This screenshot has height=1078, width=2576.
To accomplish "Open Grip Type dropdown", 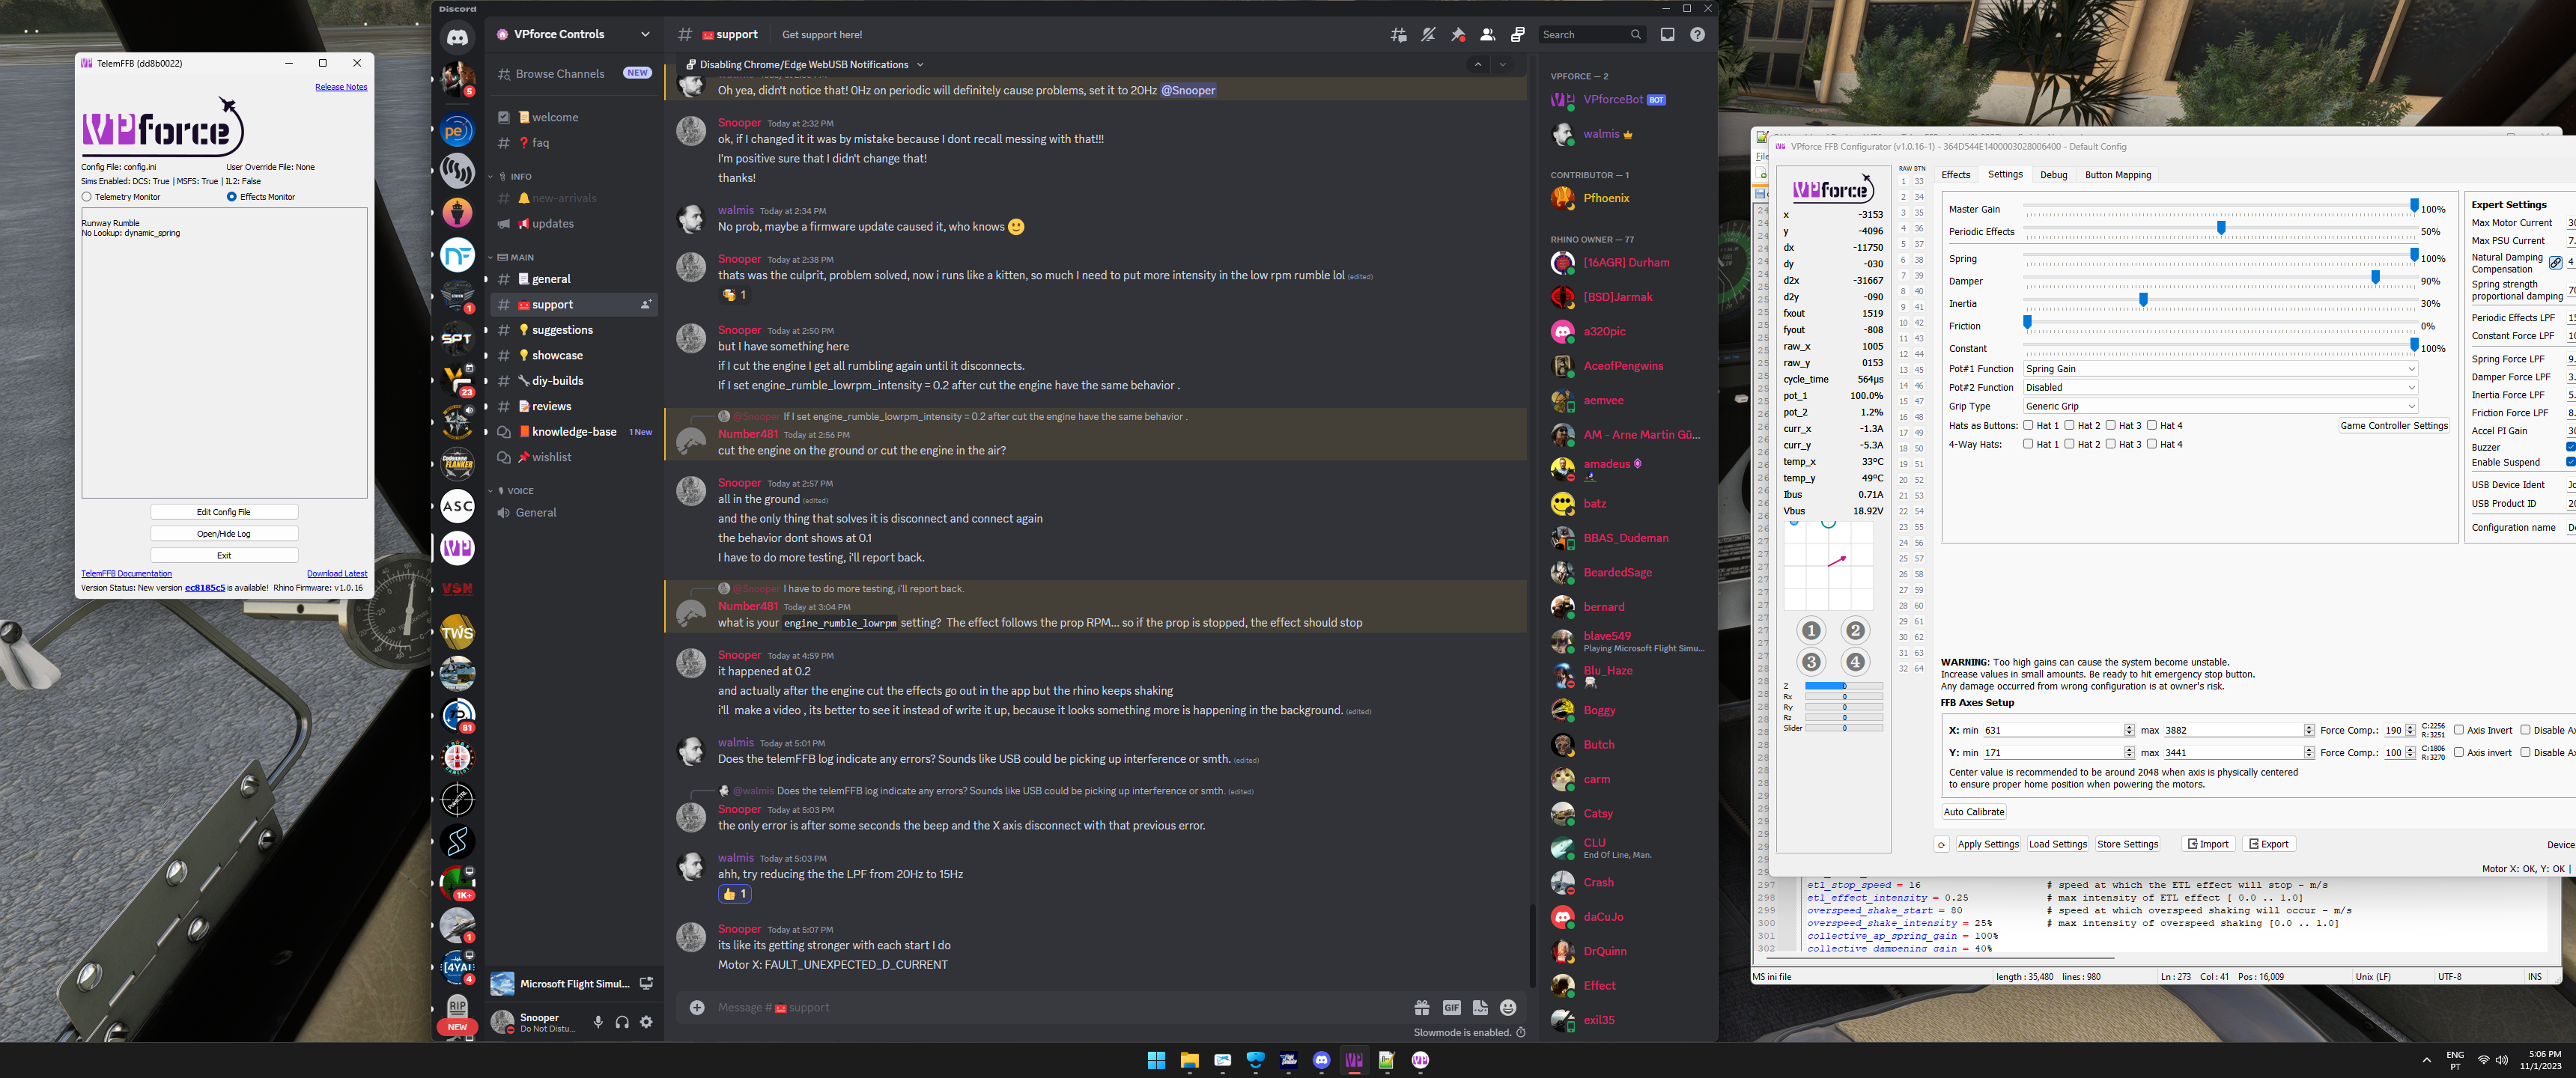I will (x=2220, y=406).
